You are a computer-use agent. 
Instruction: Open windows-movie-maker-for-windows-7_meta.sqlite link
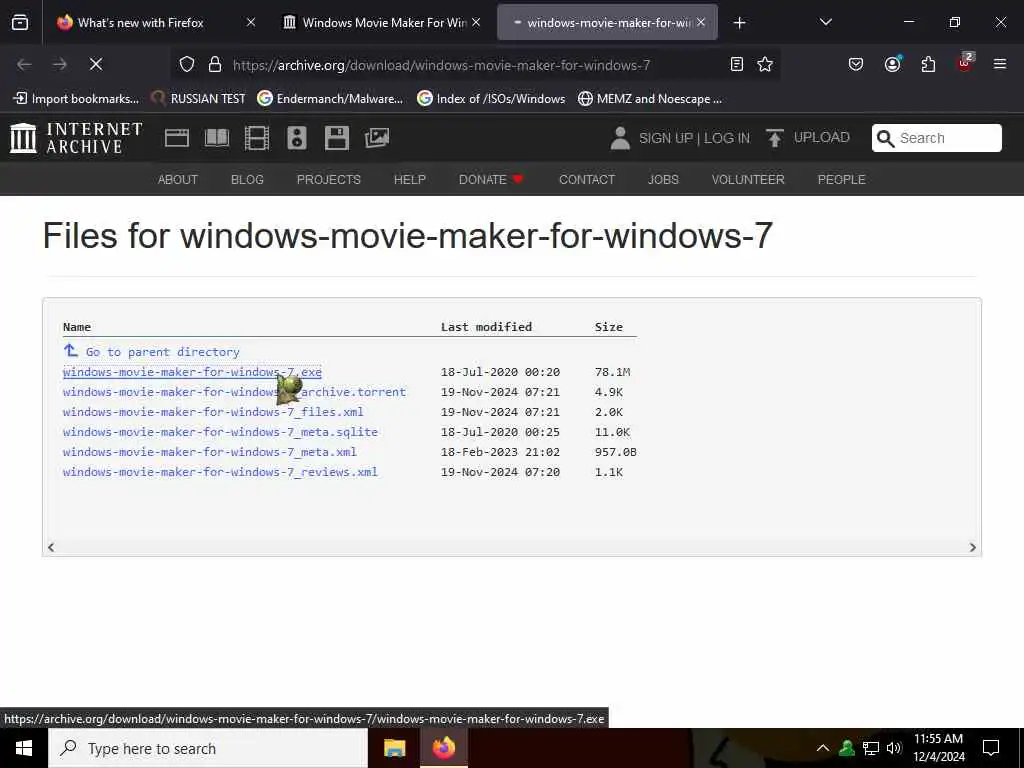(x=220, y=432)
